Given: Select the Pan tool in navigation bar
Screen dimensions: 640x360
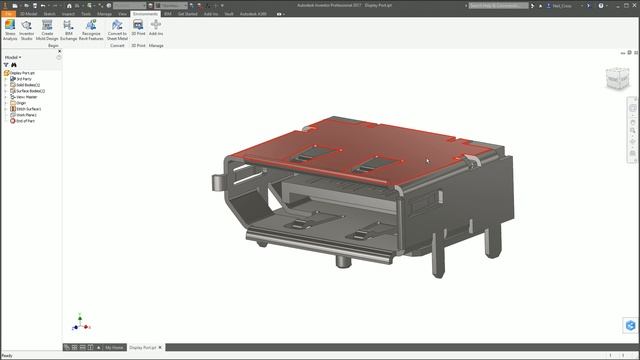Looking at the screenshot, I should pyautogui.click(x=633, y=122).
